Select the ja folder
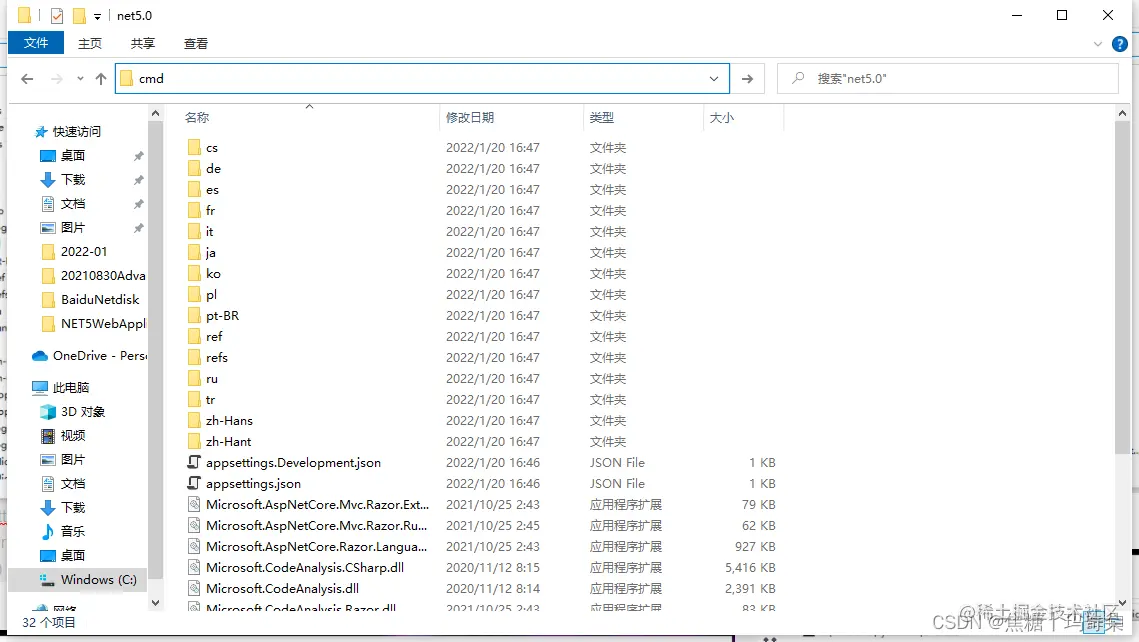The image size is (1139, 642). (211, 252)
